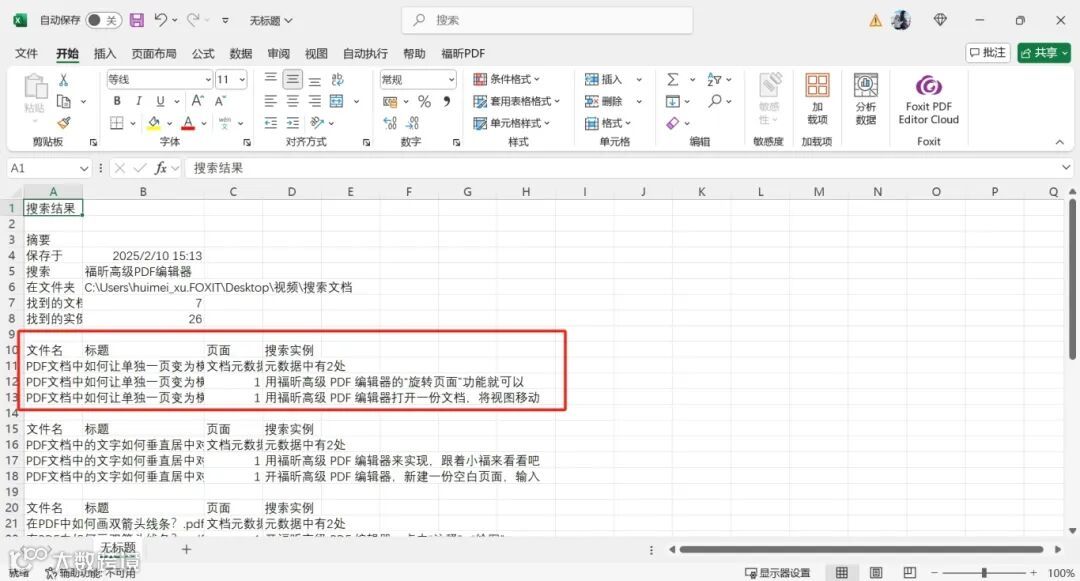The image size is (1080, 581).
Task: Click the find and select magnifier icon
Action: [715, 101]
